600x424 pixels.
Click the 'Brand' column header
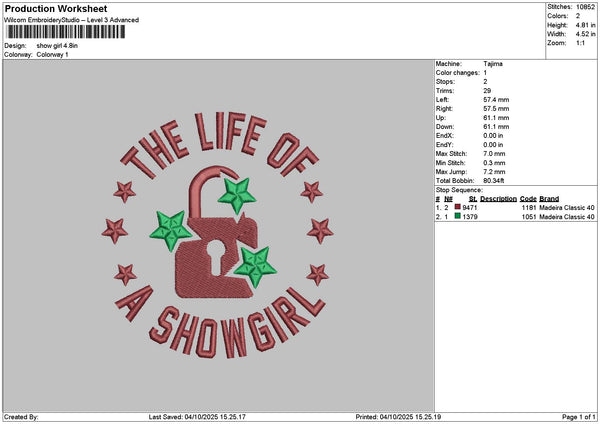[x=549, y=199]
